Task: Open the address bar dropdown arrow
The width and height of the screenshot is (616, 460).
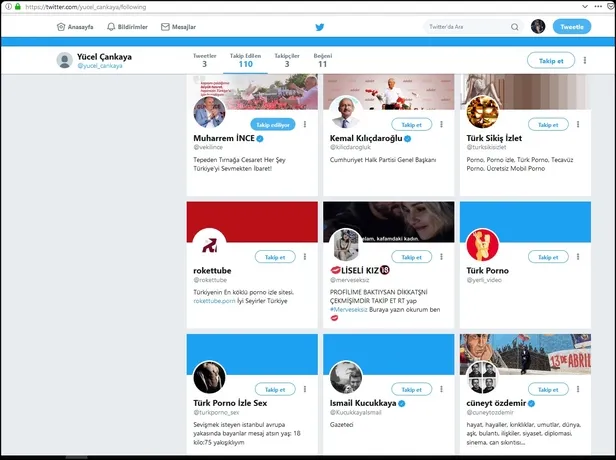Action: pyautogui.click(x=585, y=6)
